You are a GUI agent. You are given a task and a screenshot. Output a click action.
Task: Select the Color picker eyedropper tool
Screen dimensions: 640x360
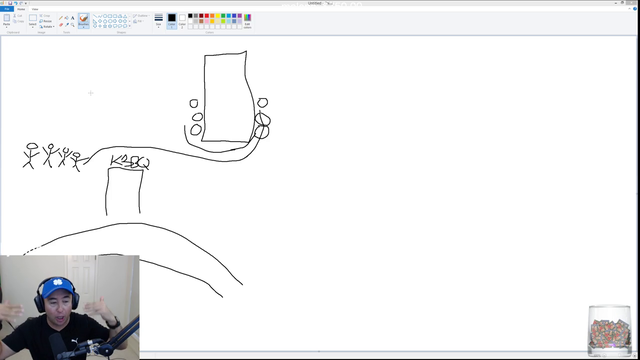coord(67,25)
